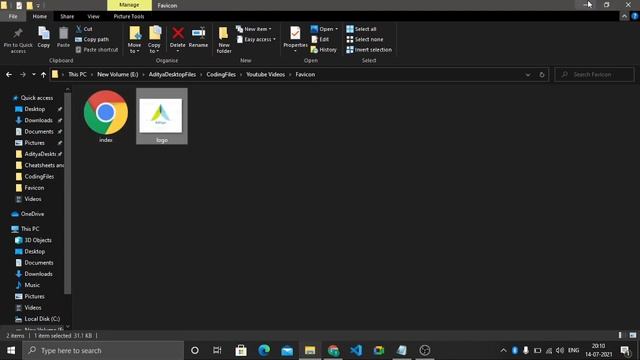640x360 pixels.
Task: Expand address bar history dropdown
Action: tap(528, 75)
